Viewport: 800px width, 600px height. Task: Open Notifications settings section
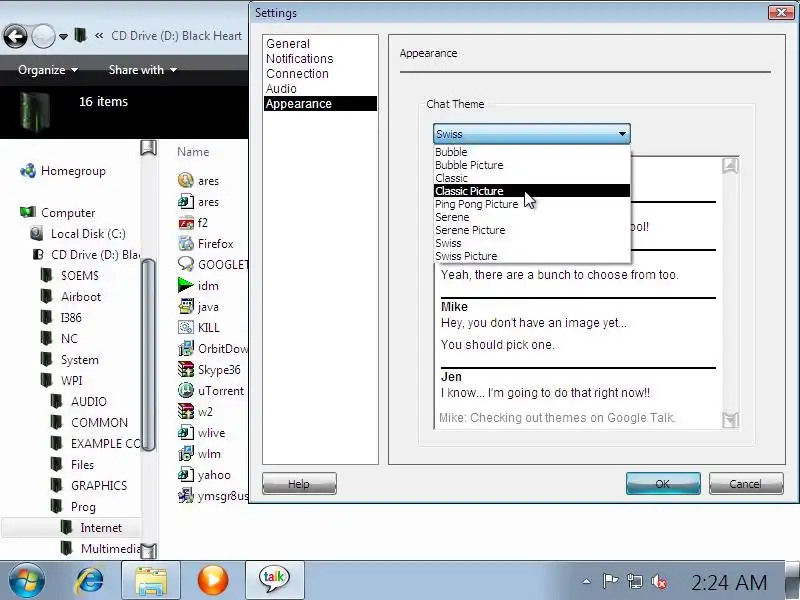(299, 59)
